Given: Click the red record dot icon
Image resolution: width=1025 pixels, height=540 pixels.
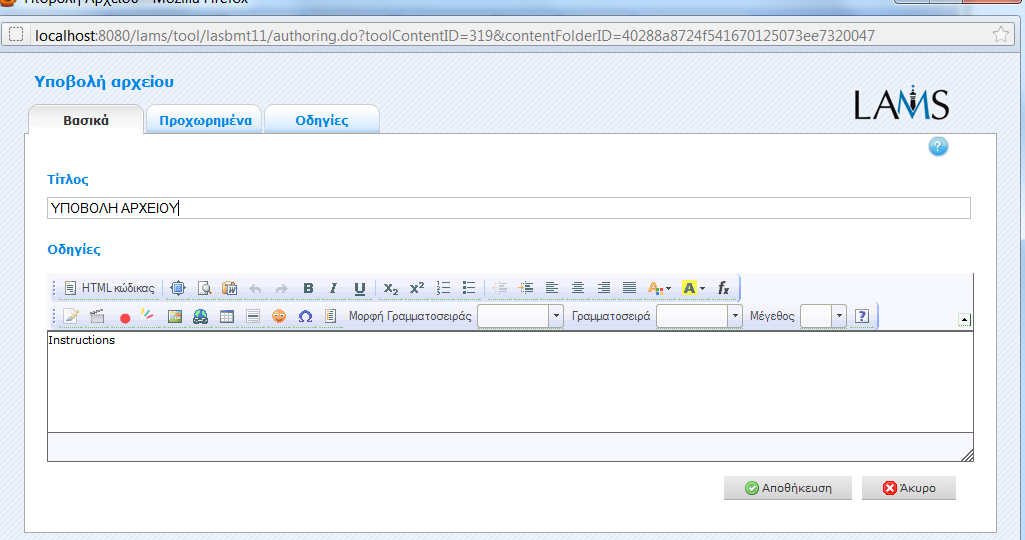Looking at the screenshot, I should [x=125, y=318].
